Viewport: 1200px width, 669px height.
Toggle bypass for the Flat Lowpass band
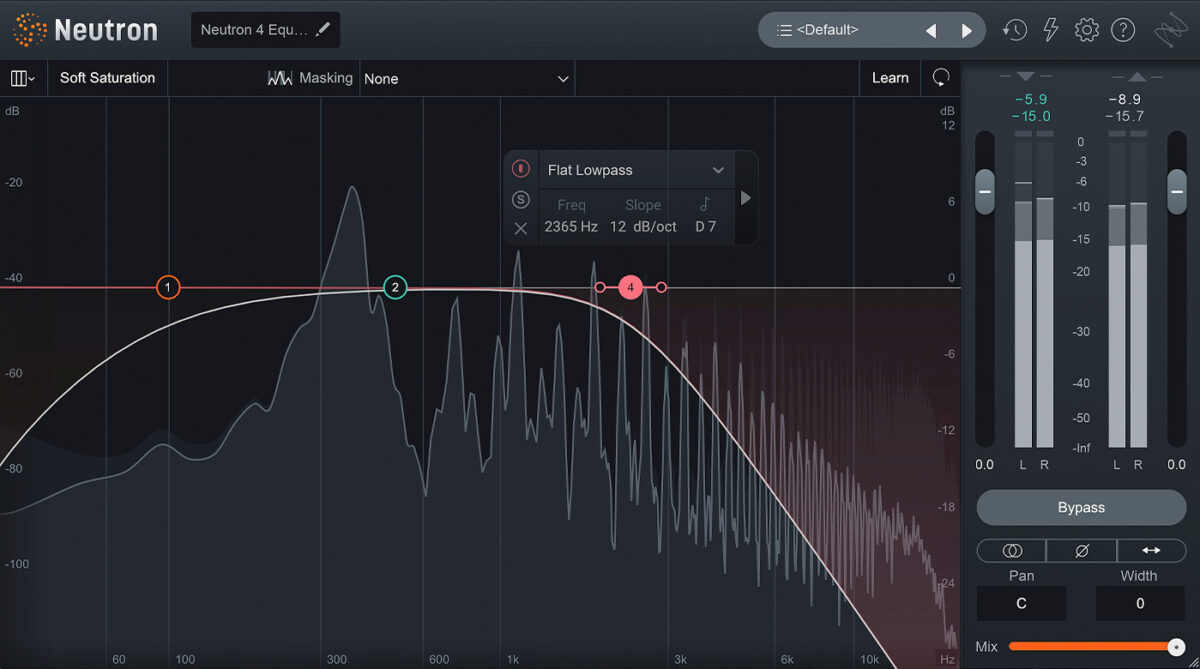pyautogui.click(x=521, y=168)
